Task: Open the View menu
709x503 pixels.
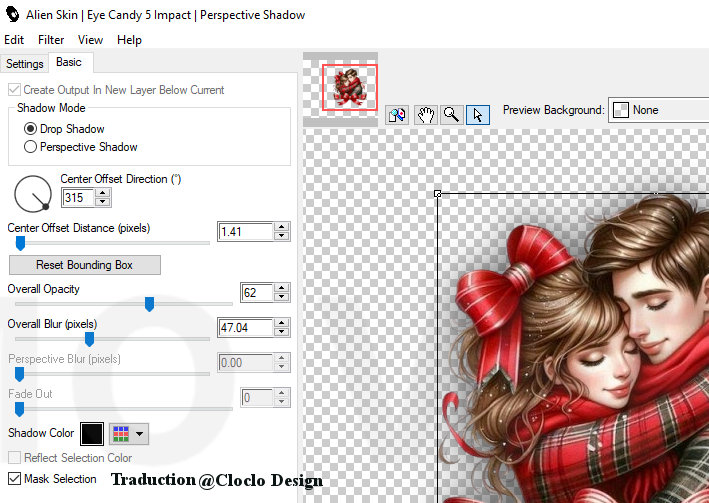Action: pos(90,40)
